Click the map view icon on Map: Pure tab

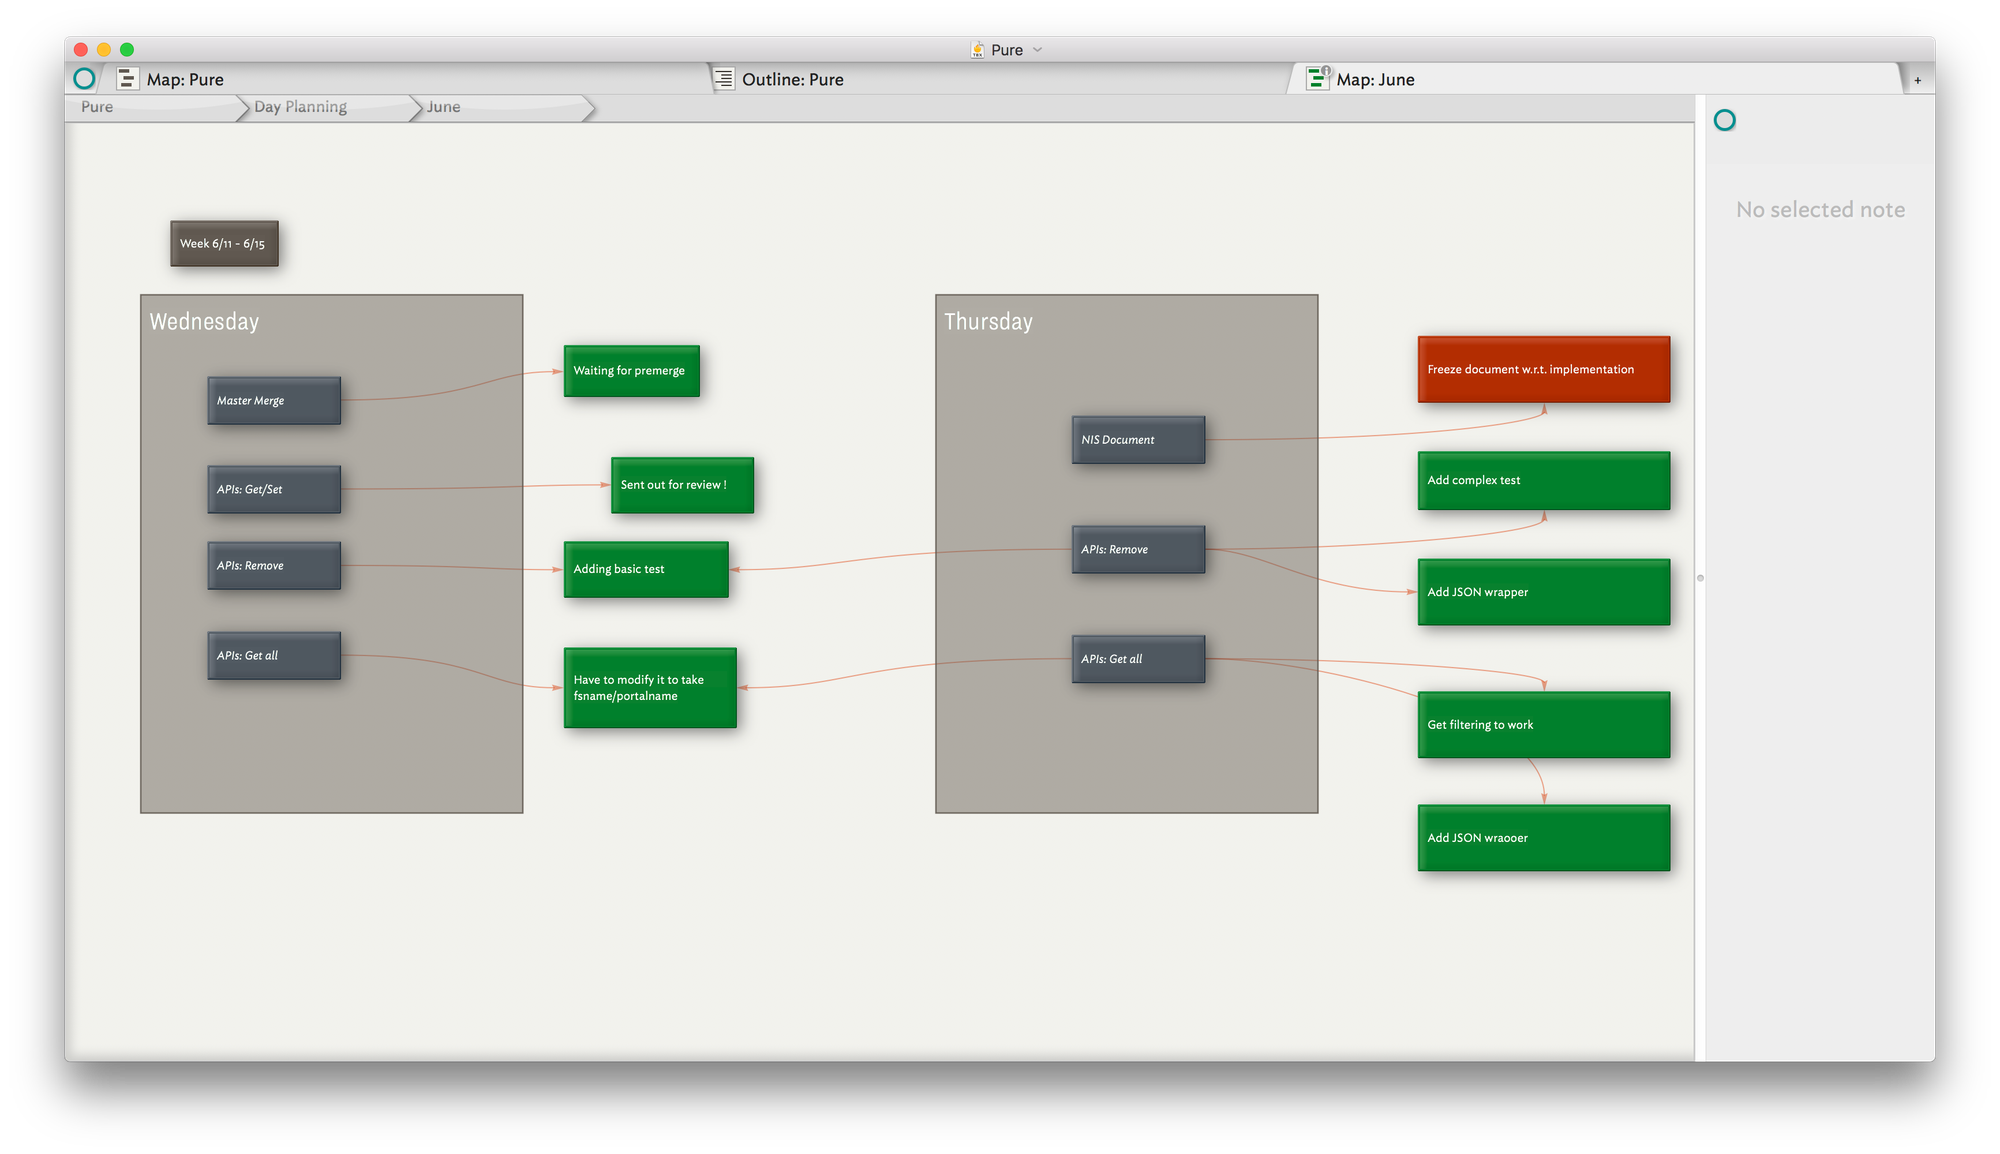point(127,79)
